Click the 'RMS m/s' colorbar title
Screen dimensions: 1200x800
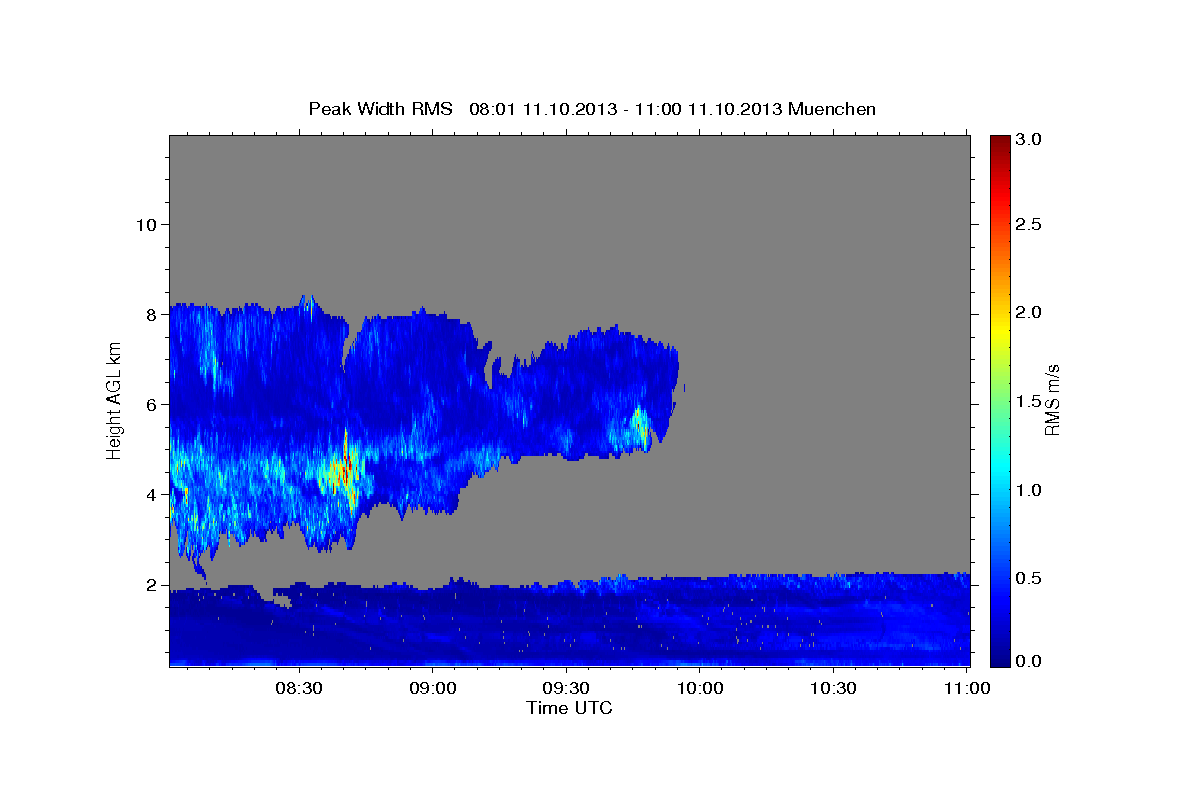click(x=1052, y=400)
